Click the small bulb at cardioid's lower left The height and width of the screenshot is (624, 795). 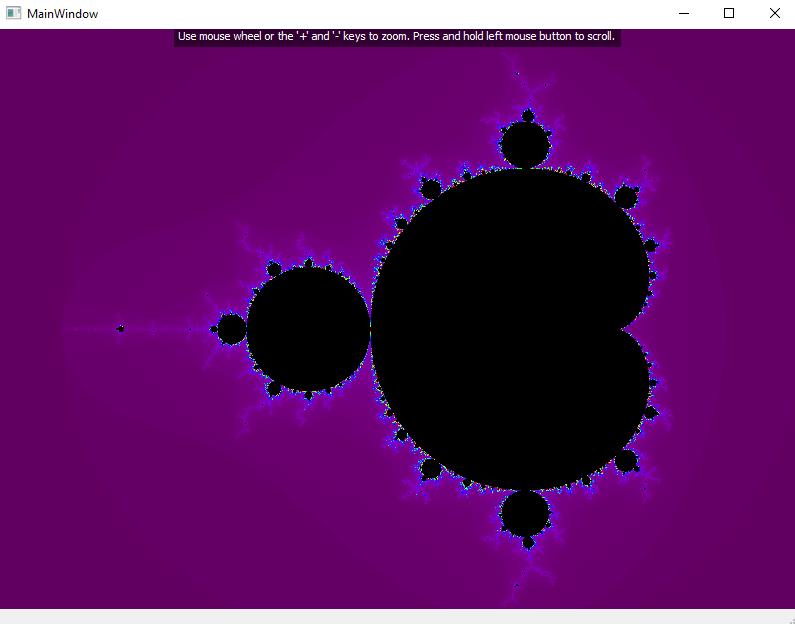431,469
